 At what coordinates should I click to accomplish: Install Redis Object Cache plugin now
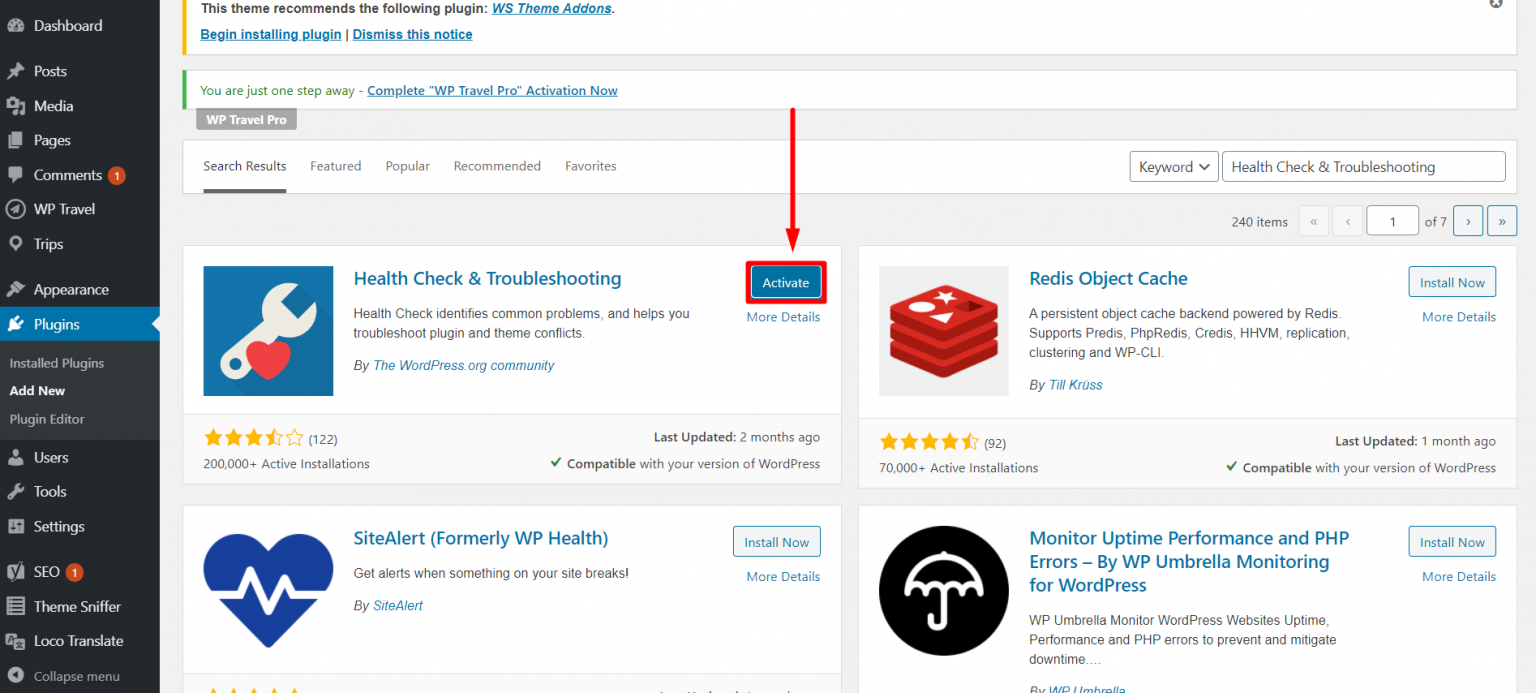tap(1452, 283)
